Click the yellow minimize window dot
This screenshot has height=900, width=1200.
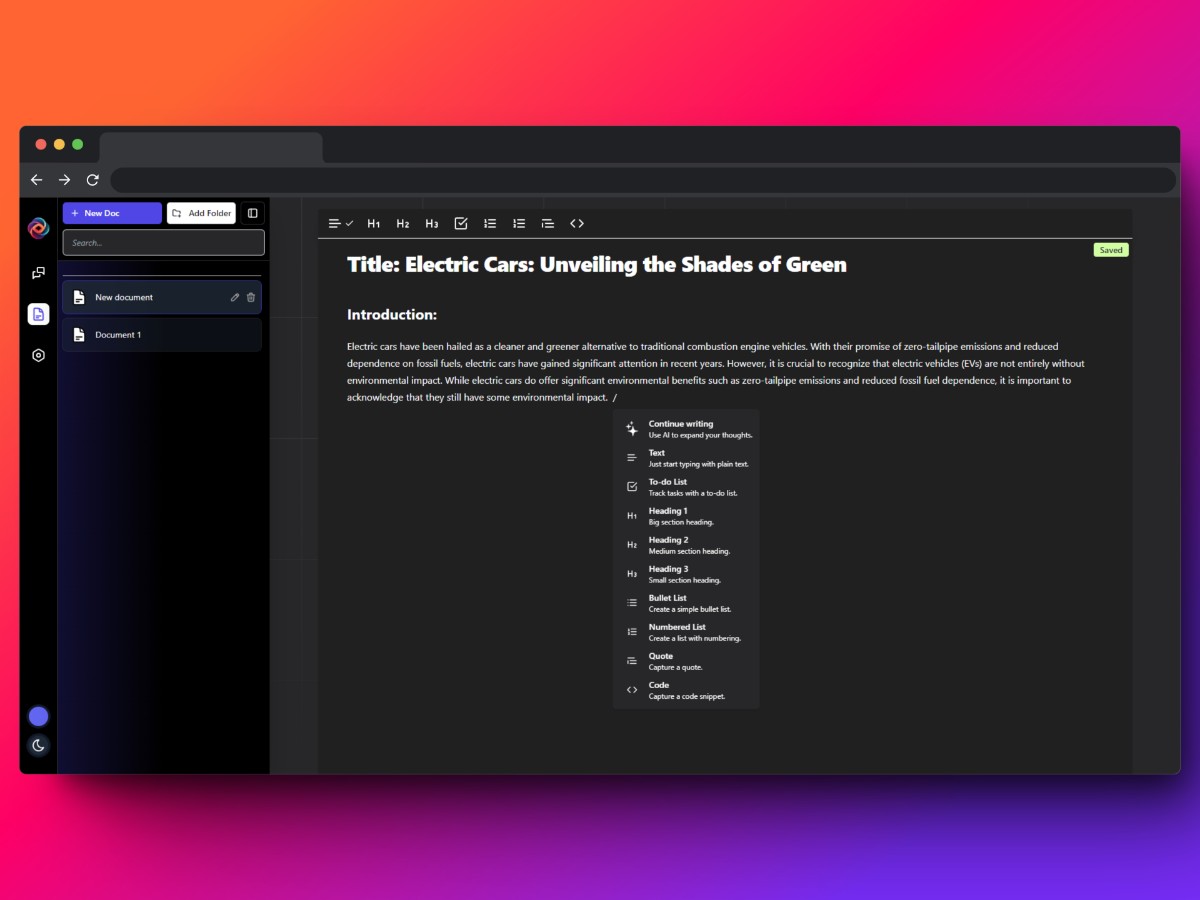(59, 145)
